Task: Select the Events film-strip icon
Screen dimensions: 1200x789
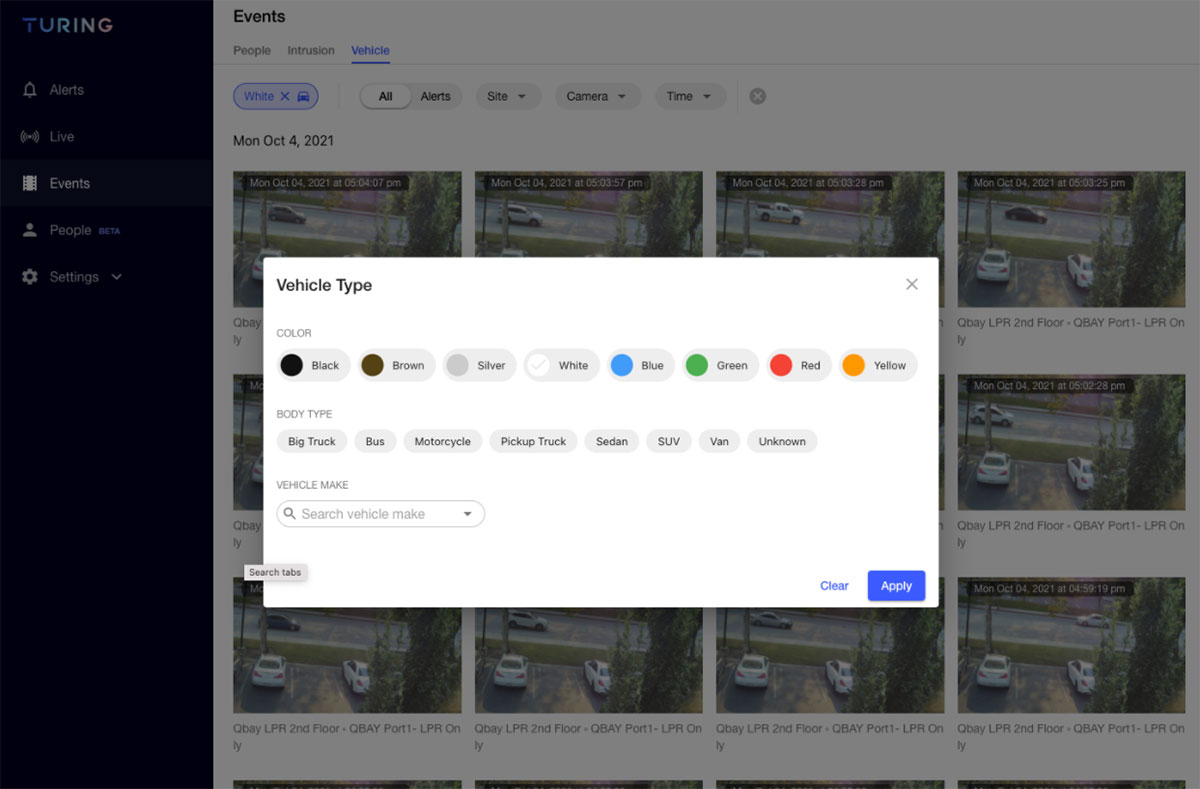Action: pos(30,184)
